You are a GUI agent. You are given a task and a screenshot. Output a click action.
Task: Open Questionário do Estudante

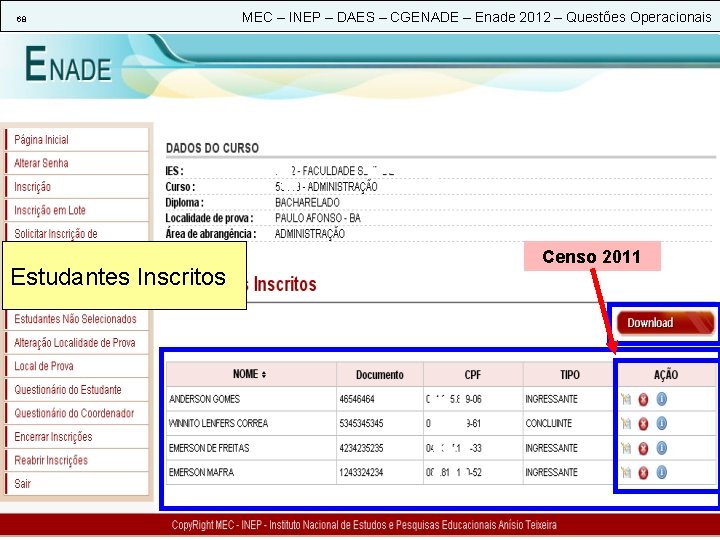[68, 390]
